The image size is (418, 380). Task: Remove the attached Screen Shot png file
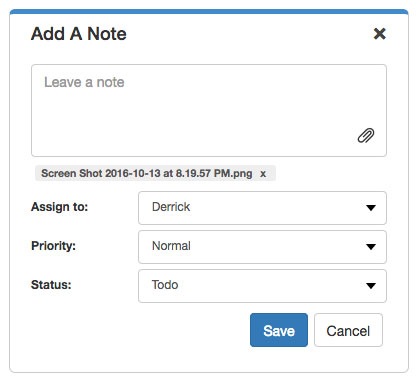pos(263,174)
